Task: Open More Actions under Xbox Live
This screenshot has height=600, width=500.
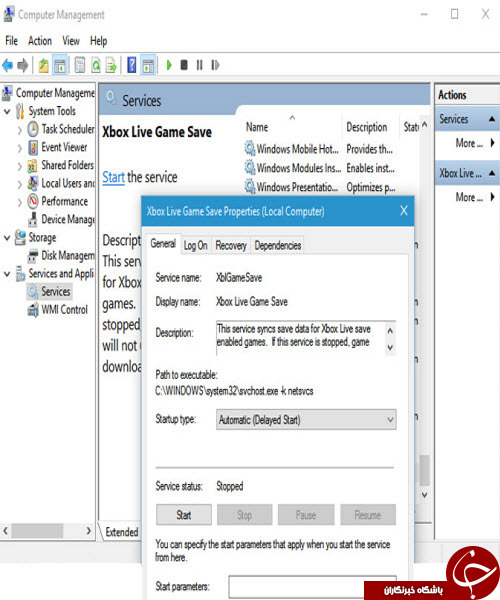Action: pos(475,197)
